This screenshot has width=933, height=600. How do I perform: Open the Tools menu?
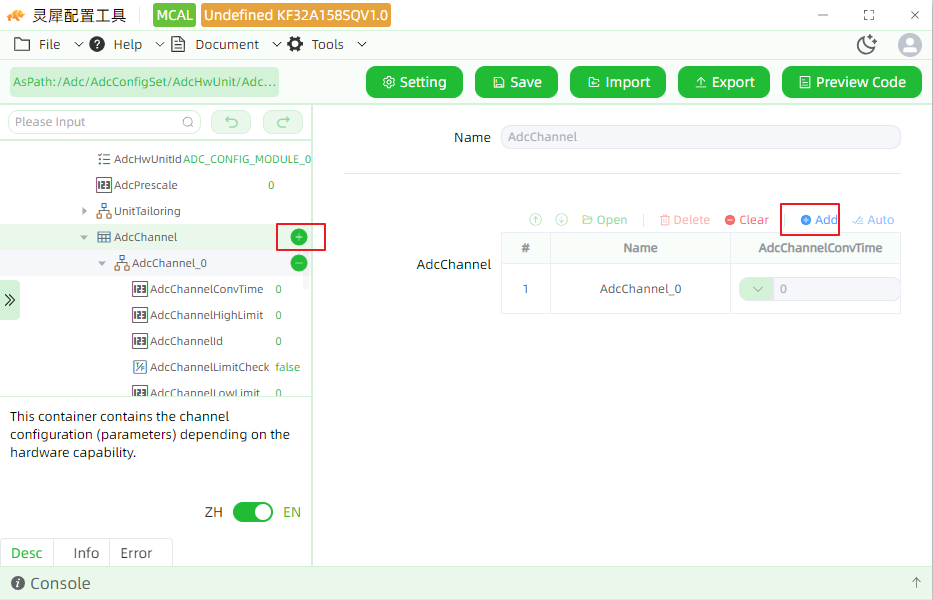tap(327, 45)
